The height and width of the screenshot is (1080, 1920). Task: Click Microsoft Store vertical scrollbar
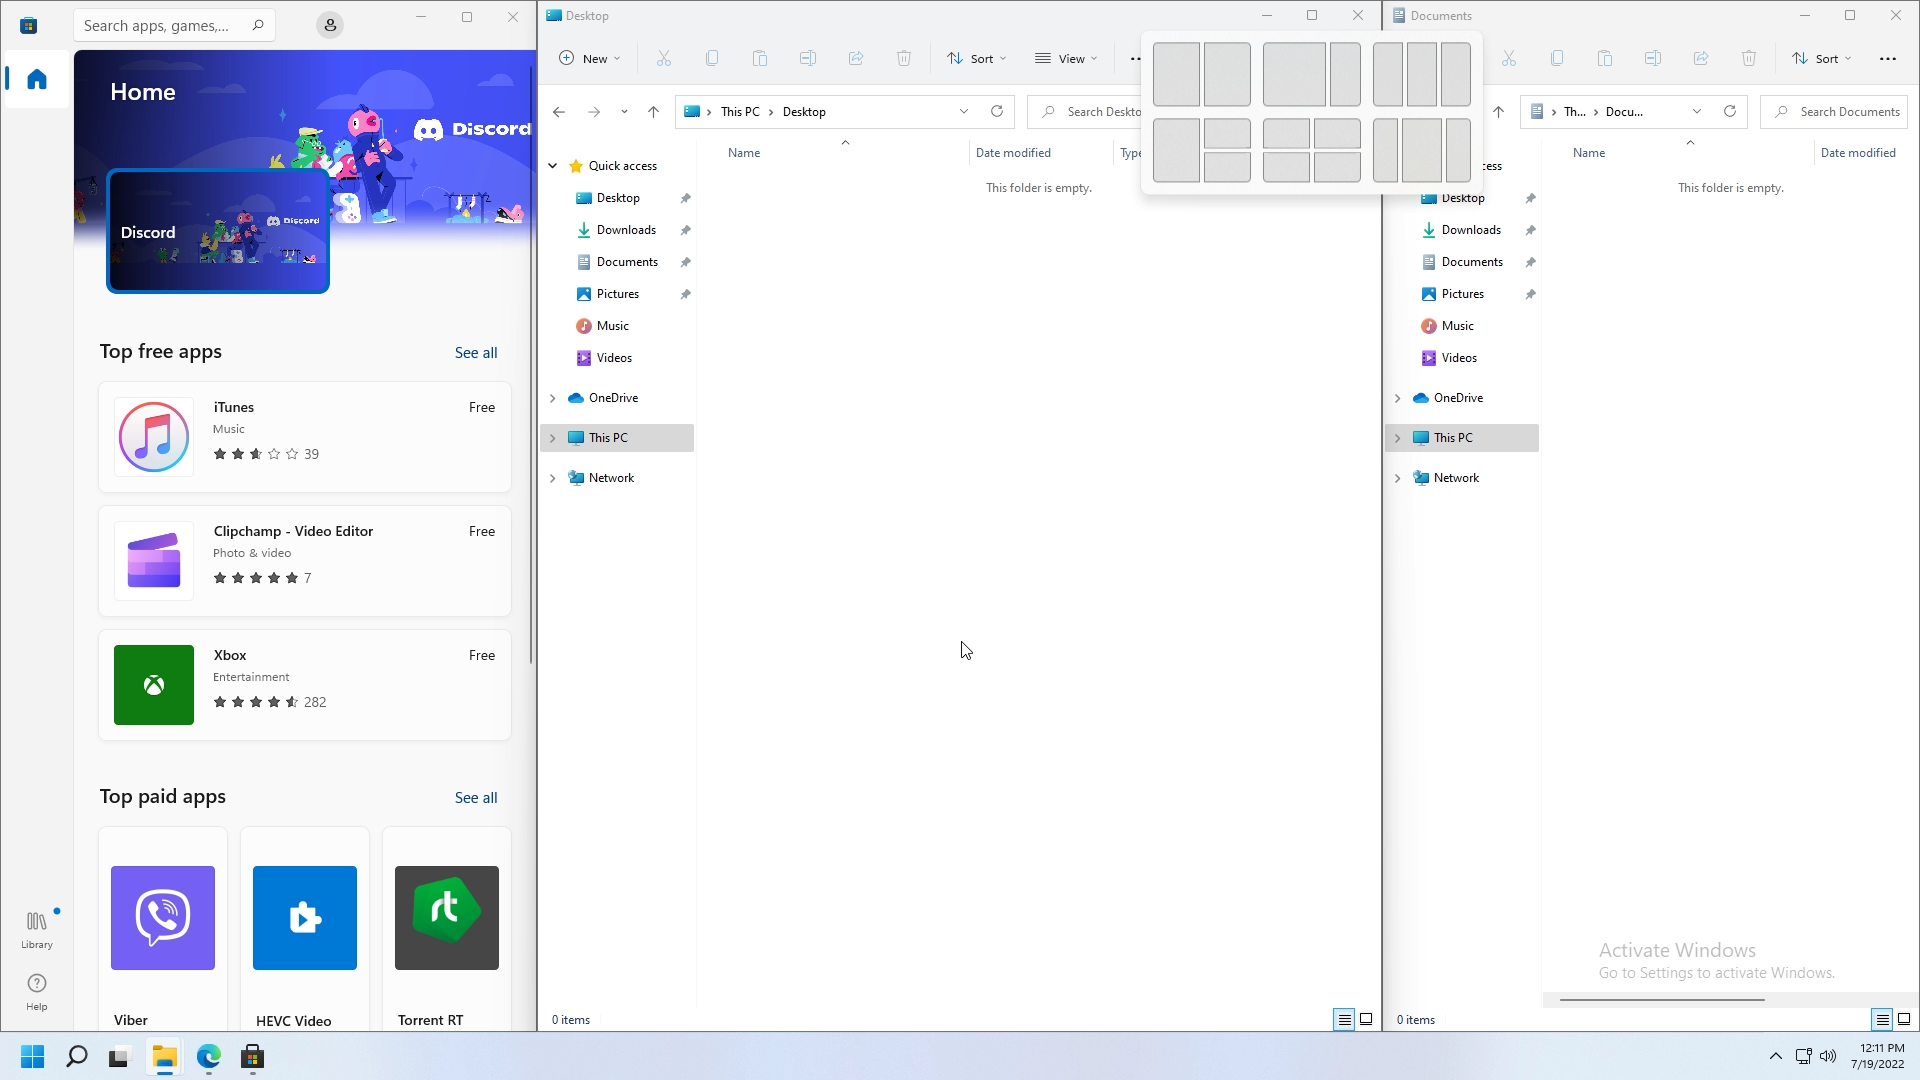[531, 365]
